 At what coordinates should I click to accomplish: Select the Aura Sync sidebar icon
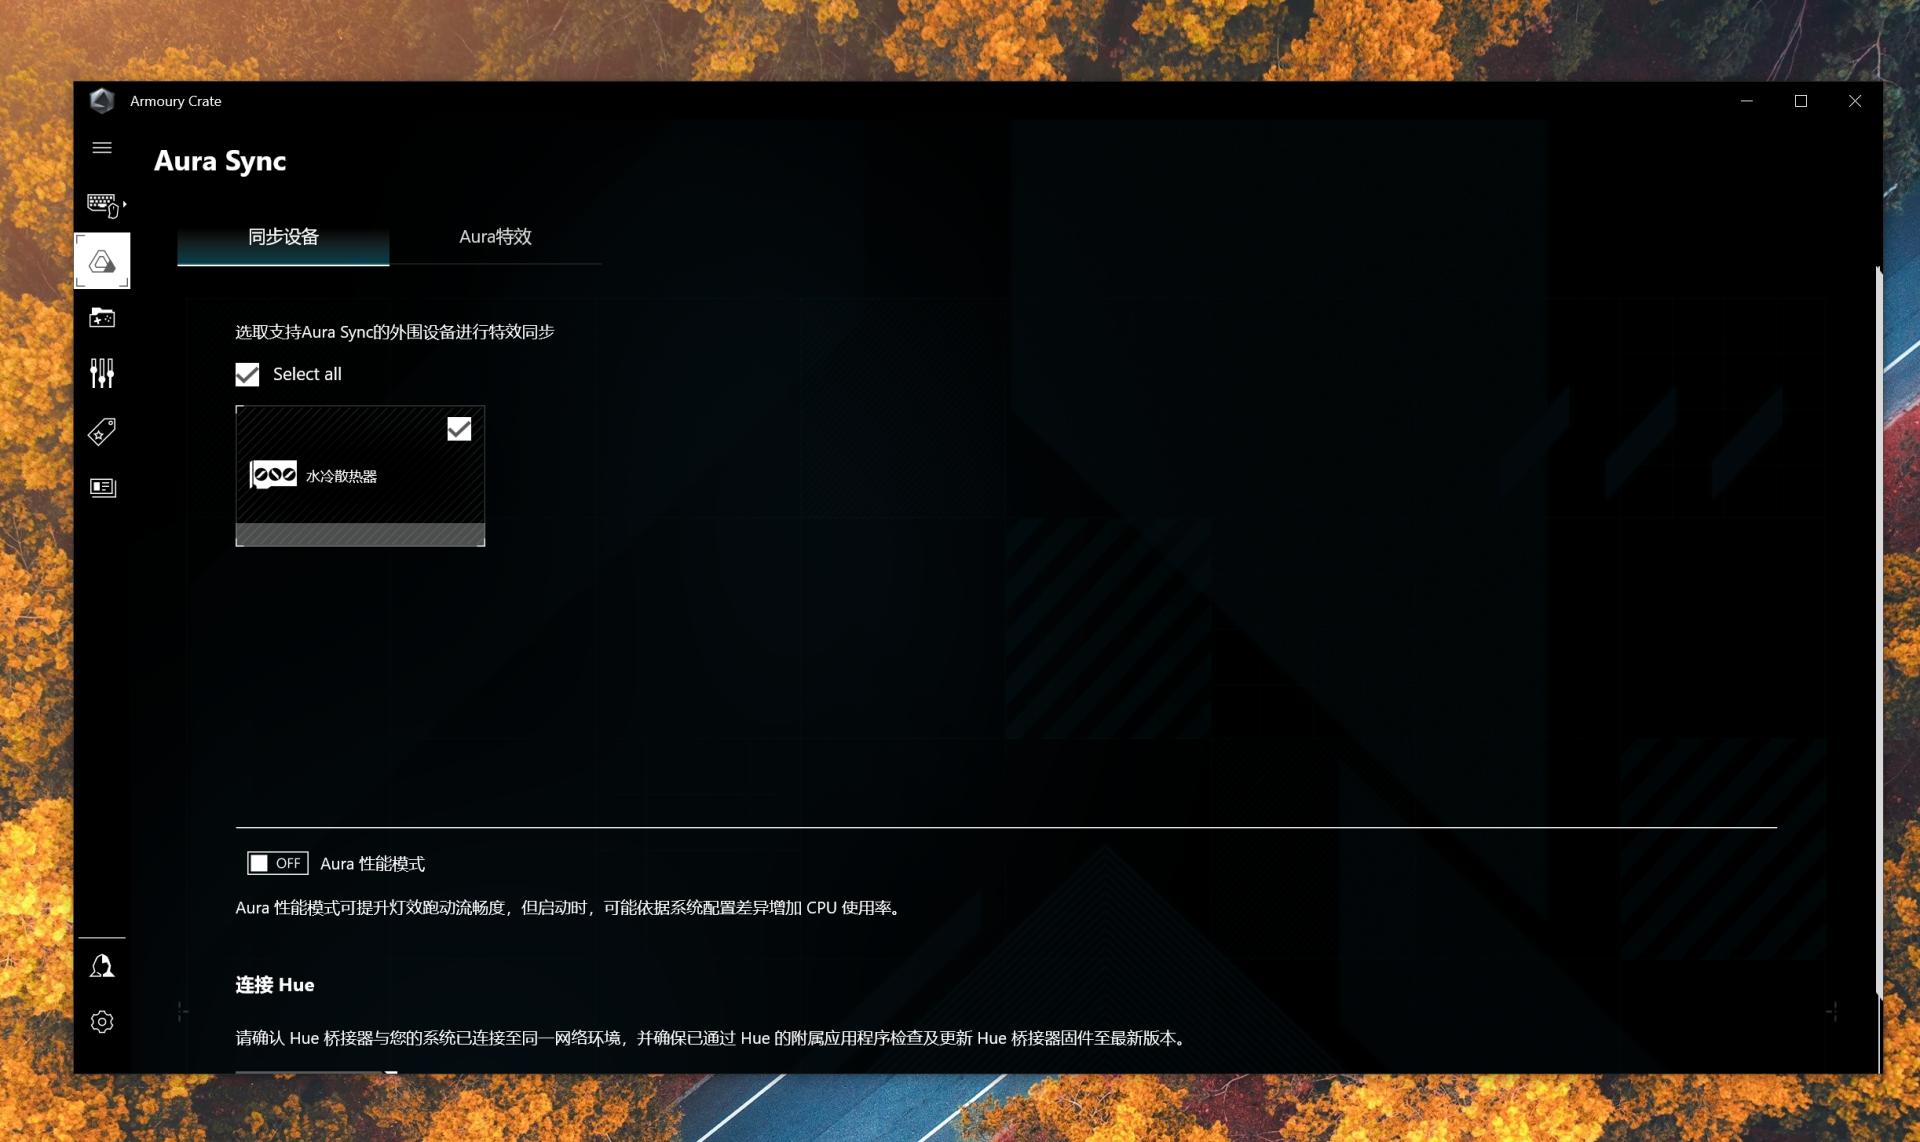pos(102,262)
